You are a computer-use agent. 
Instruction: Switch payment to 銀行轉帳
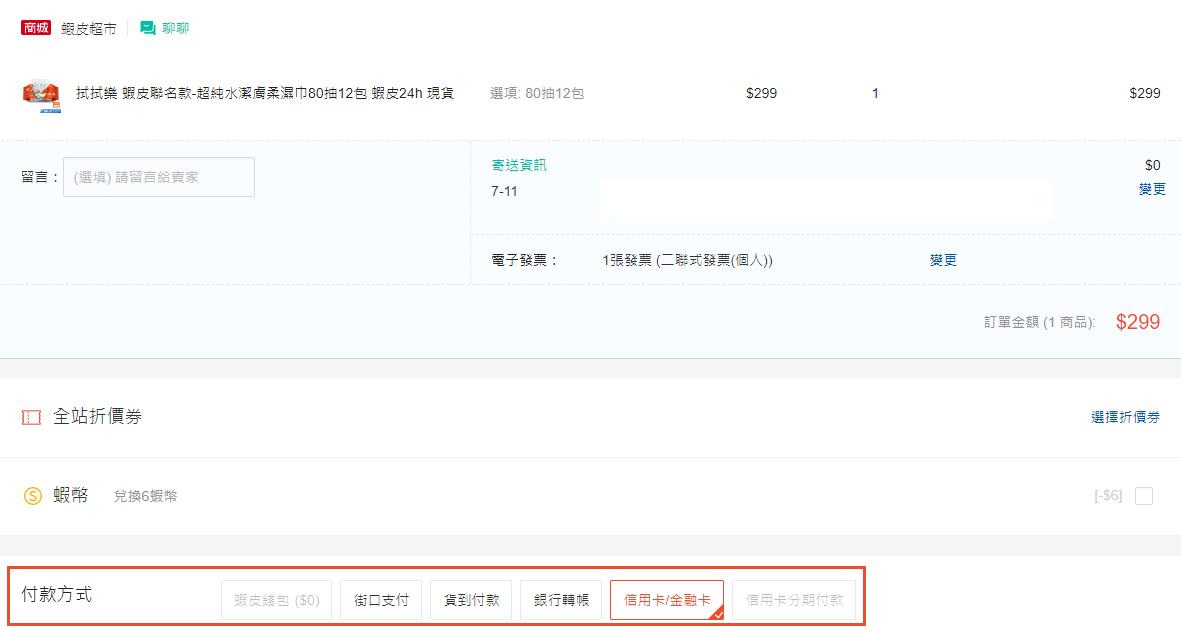point(561,599)
